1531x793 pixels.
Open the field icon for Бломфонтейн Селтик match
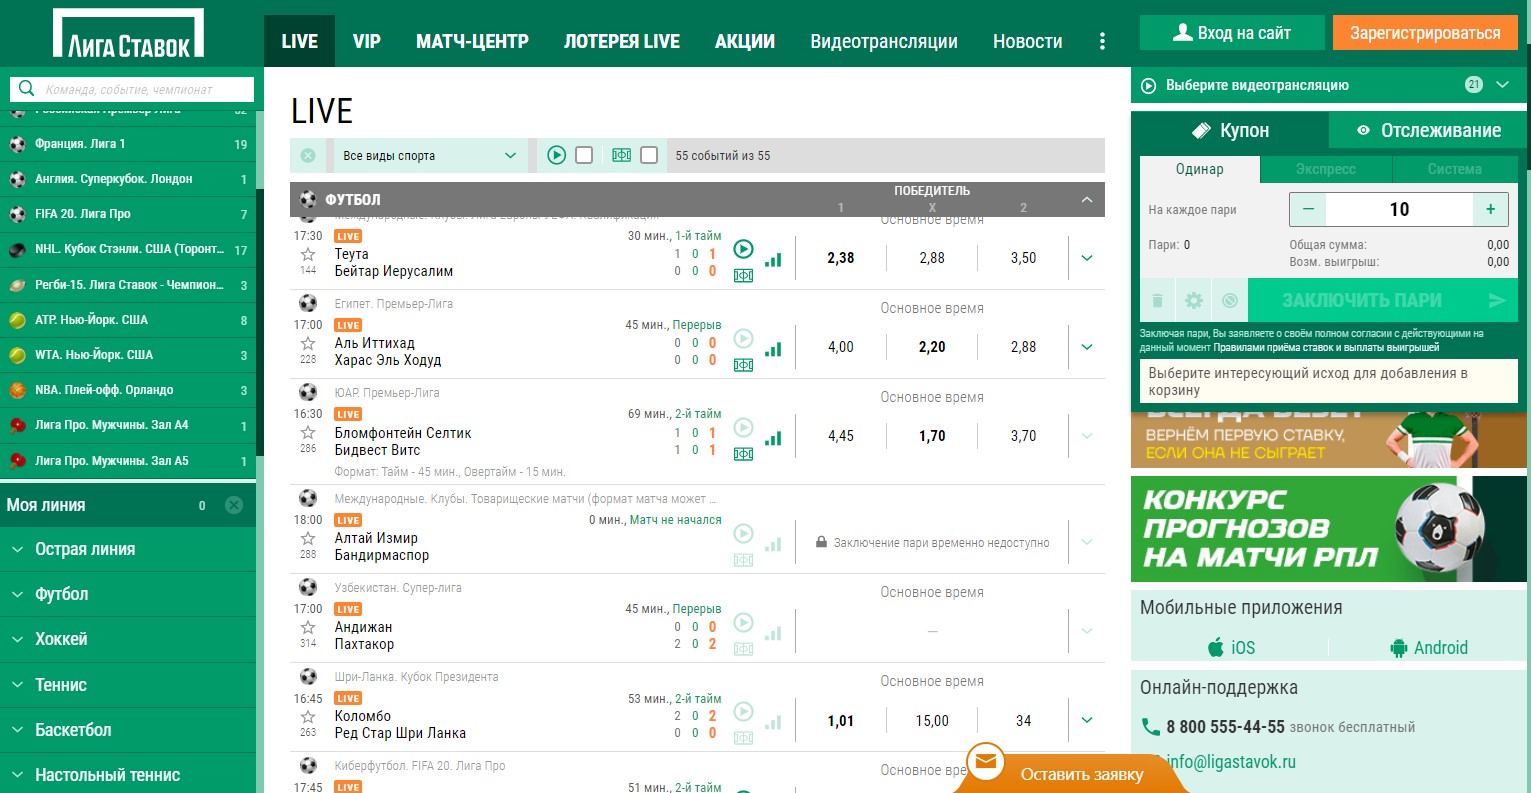coord(743,454)
